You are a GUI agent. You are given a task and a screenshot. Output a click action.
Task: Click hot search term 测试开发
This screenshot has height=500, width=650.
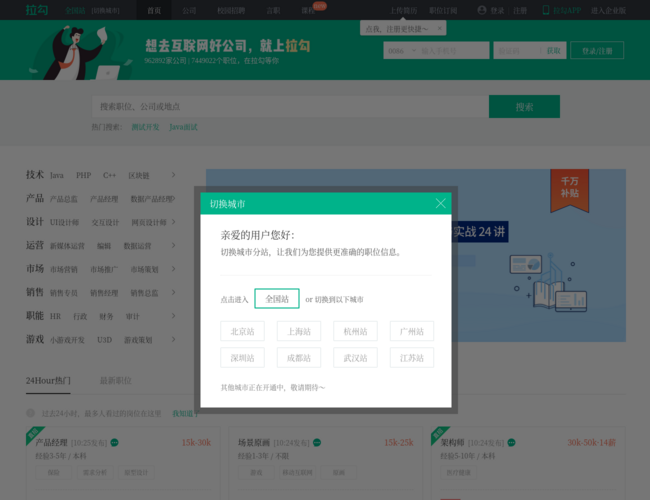[145, 127]
